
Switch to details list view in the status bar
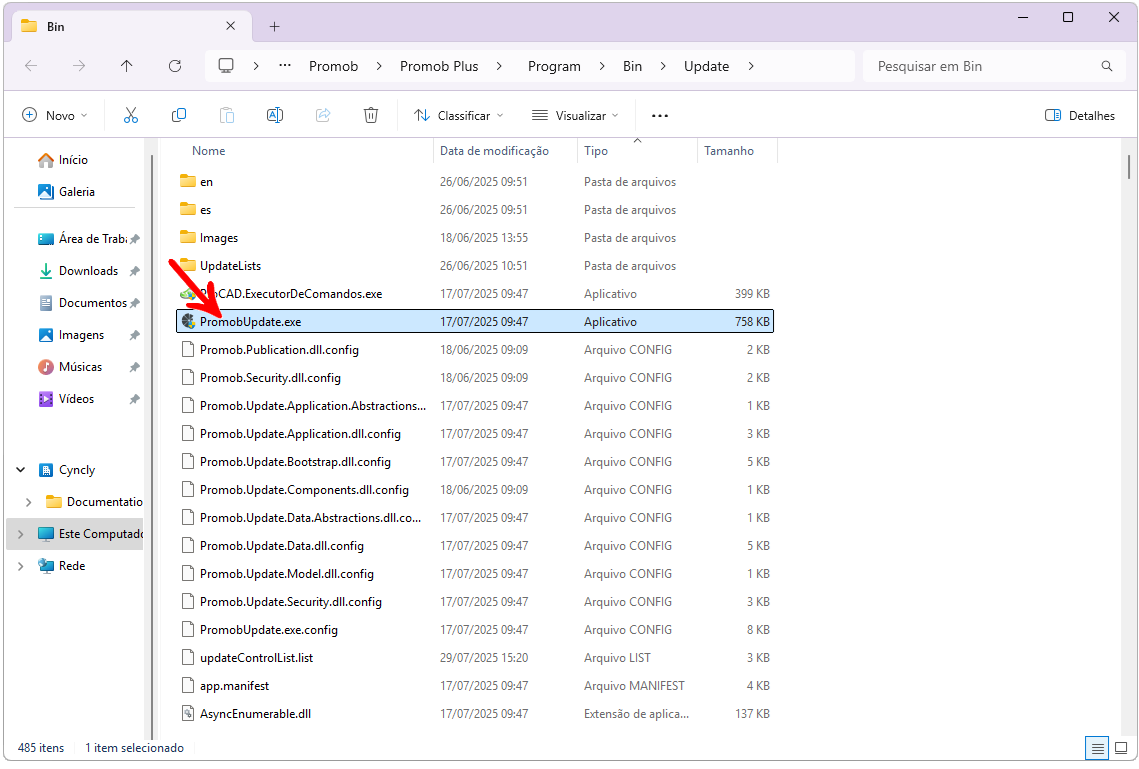[x=1098, y=748]
